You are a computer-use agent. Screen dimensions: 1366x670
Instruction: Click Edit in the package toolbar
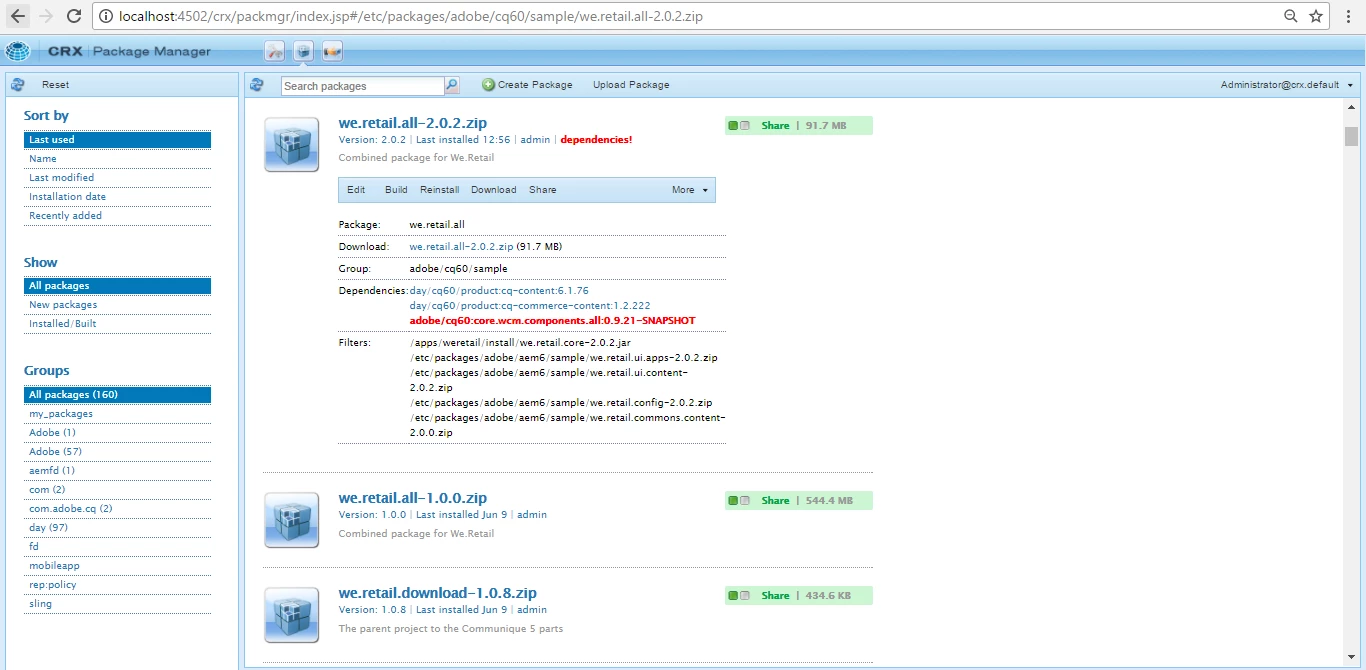356,190
